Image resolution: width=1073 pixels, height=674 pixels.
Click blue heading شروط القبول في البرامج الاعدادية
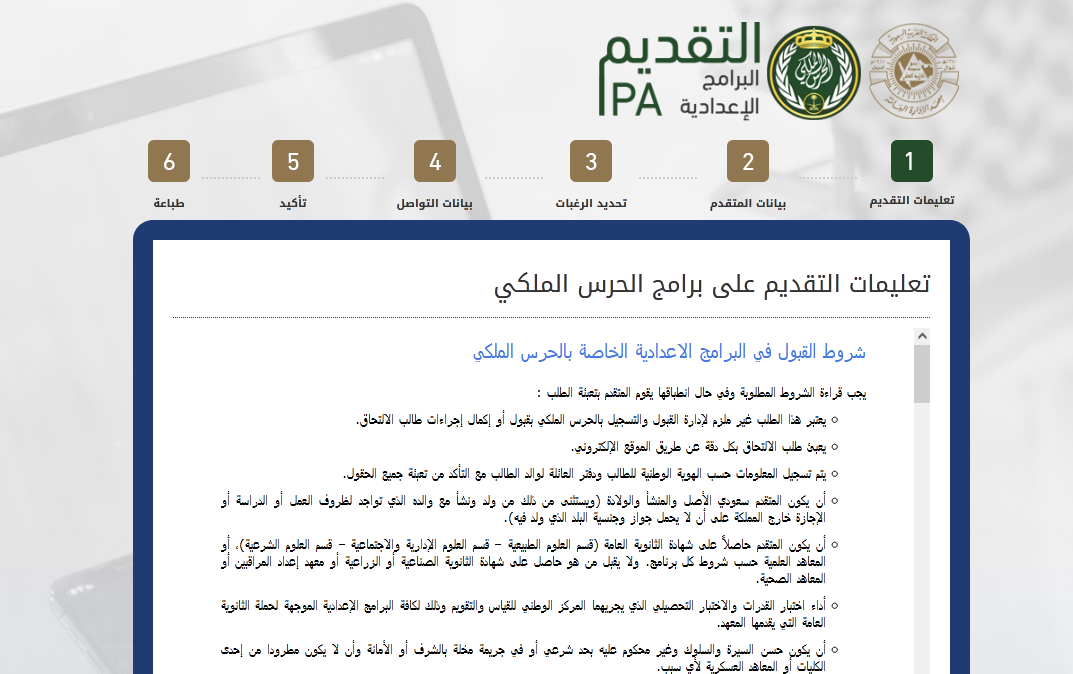(669, 352)
